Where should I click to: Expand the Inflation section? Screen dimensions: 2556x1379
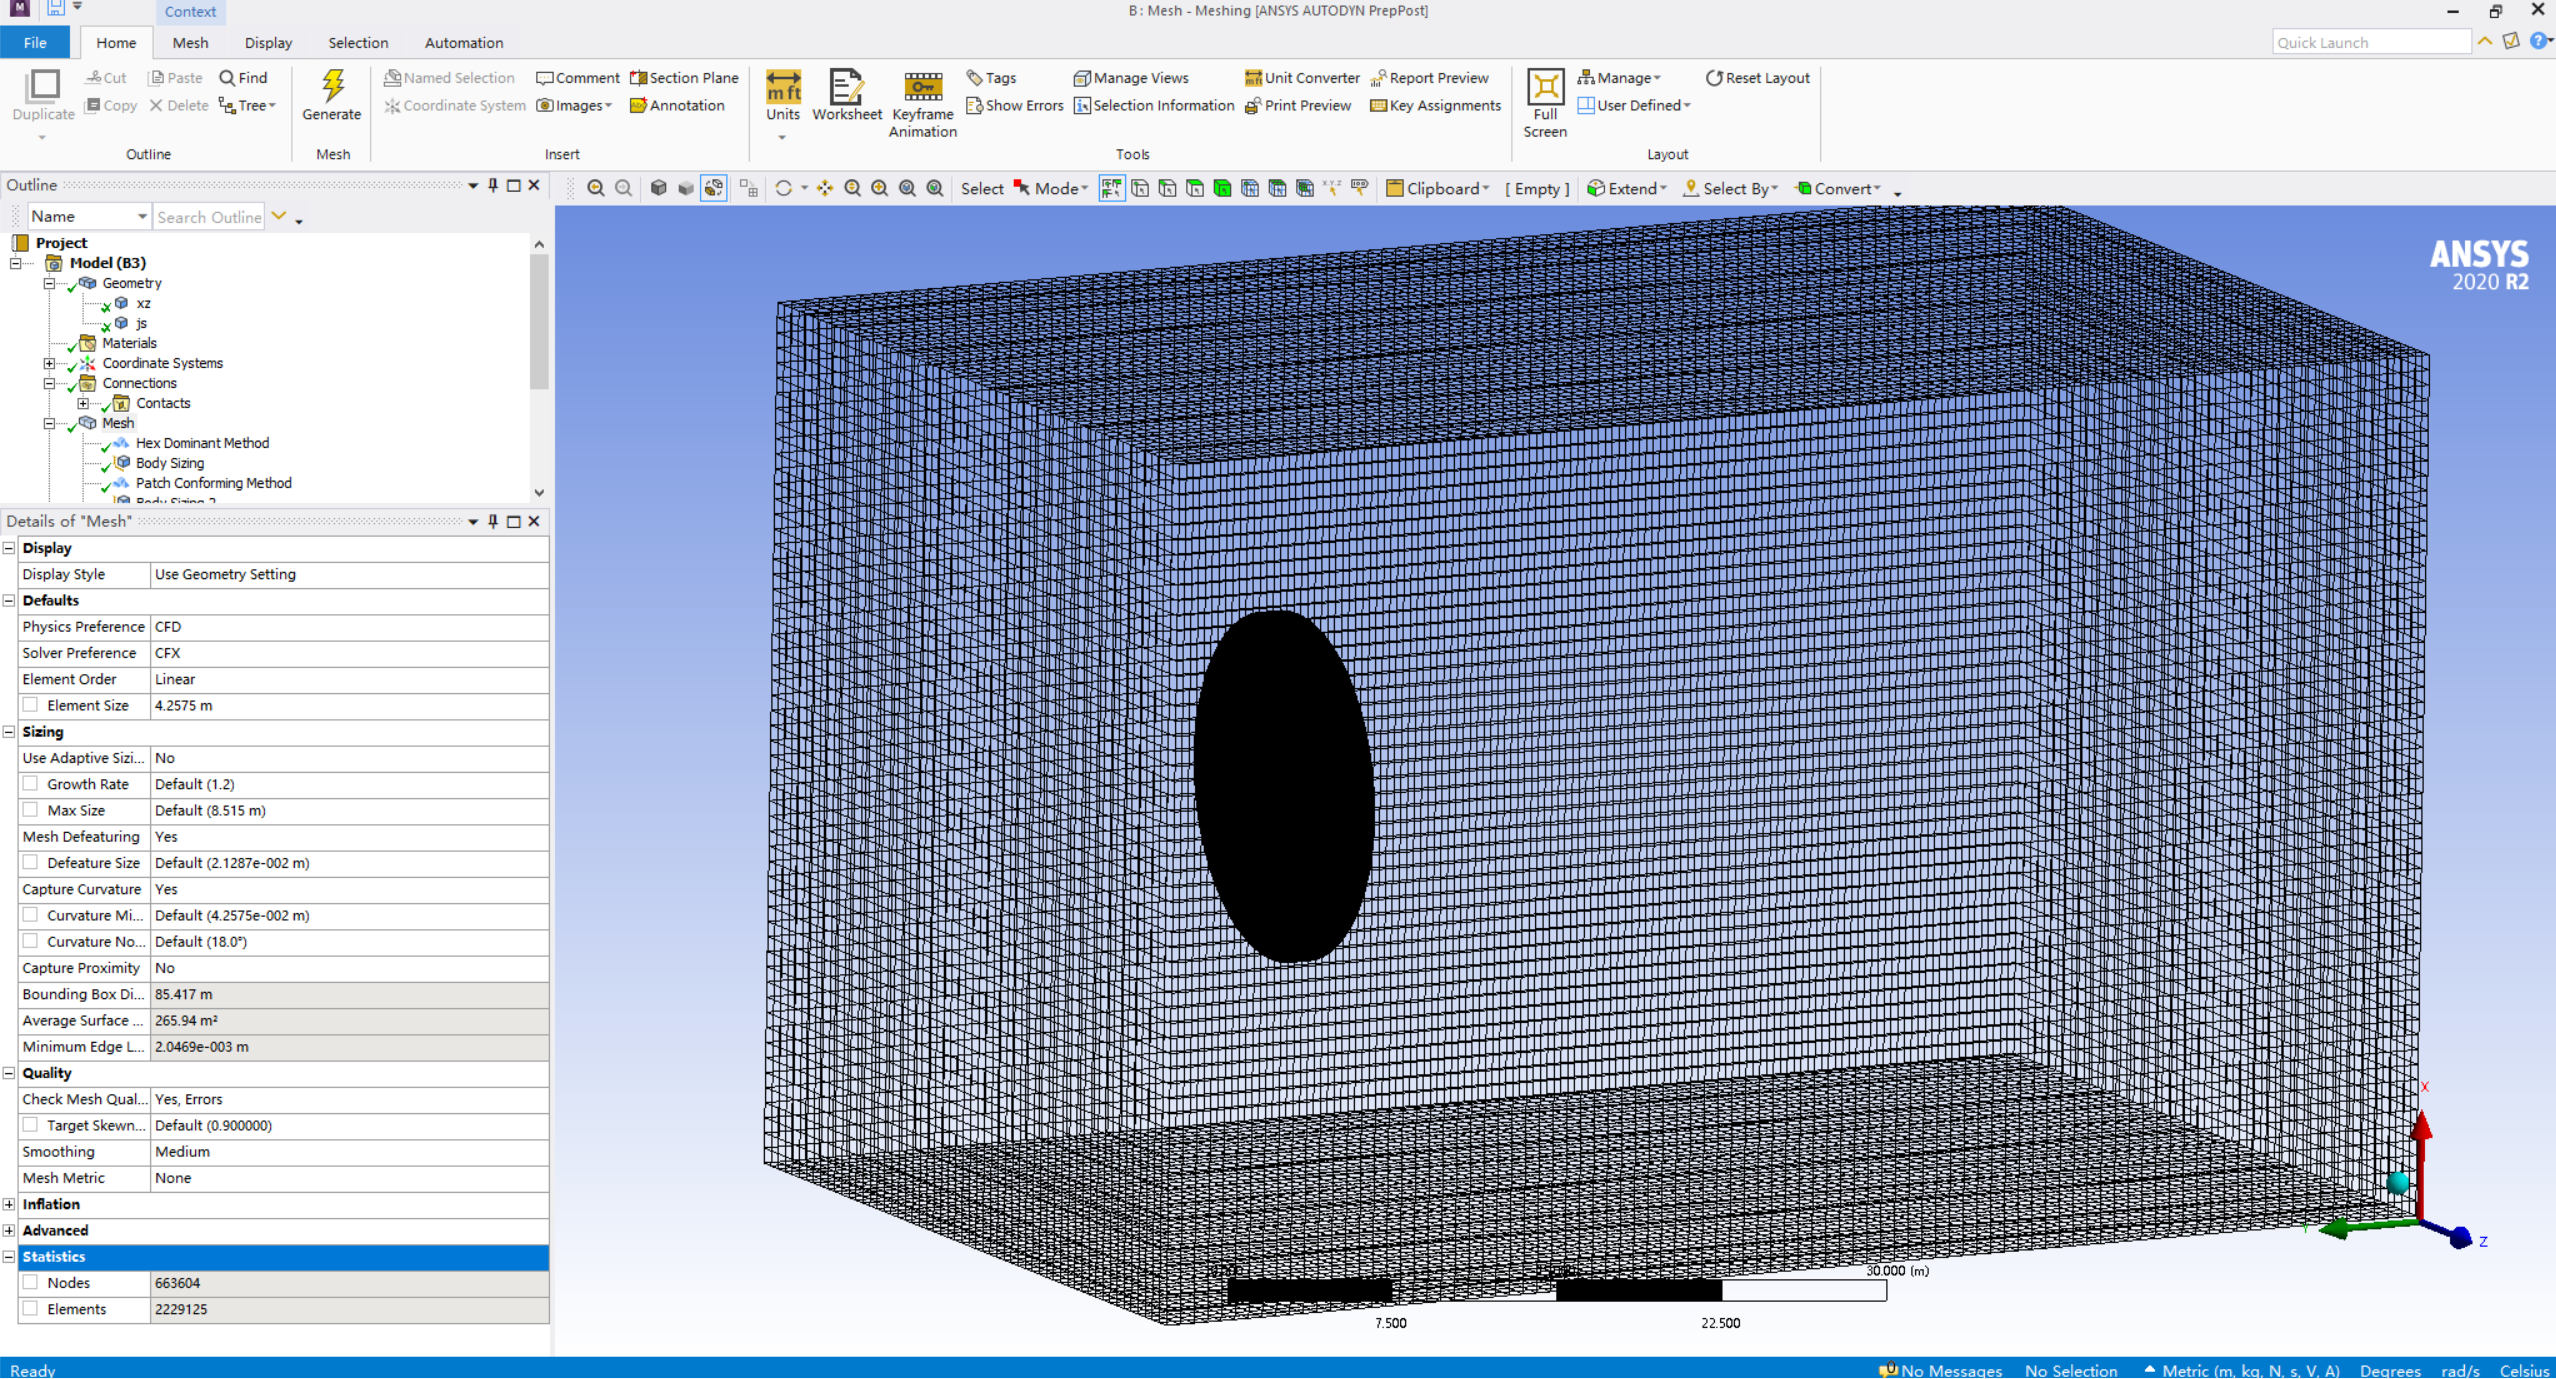point(9,1204)
